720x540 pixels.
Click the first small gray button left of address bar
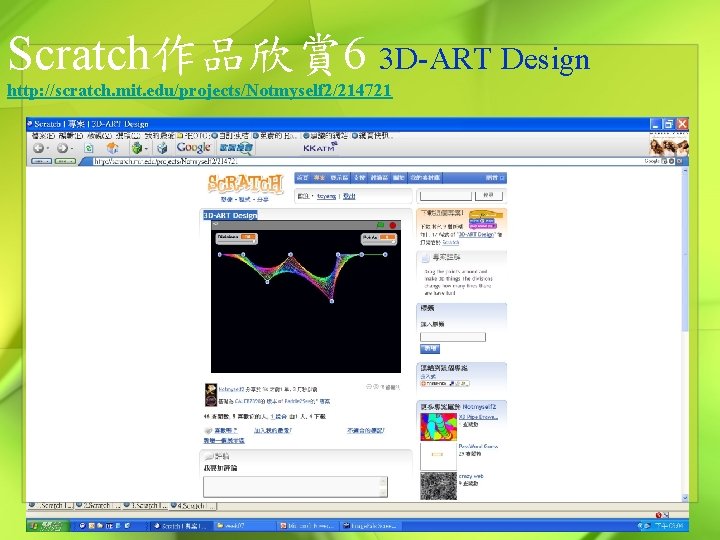(41, 161)
